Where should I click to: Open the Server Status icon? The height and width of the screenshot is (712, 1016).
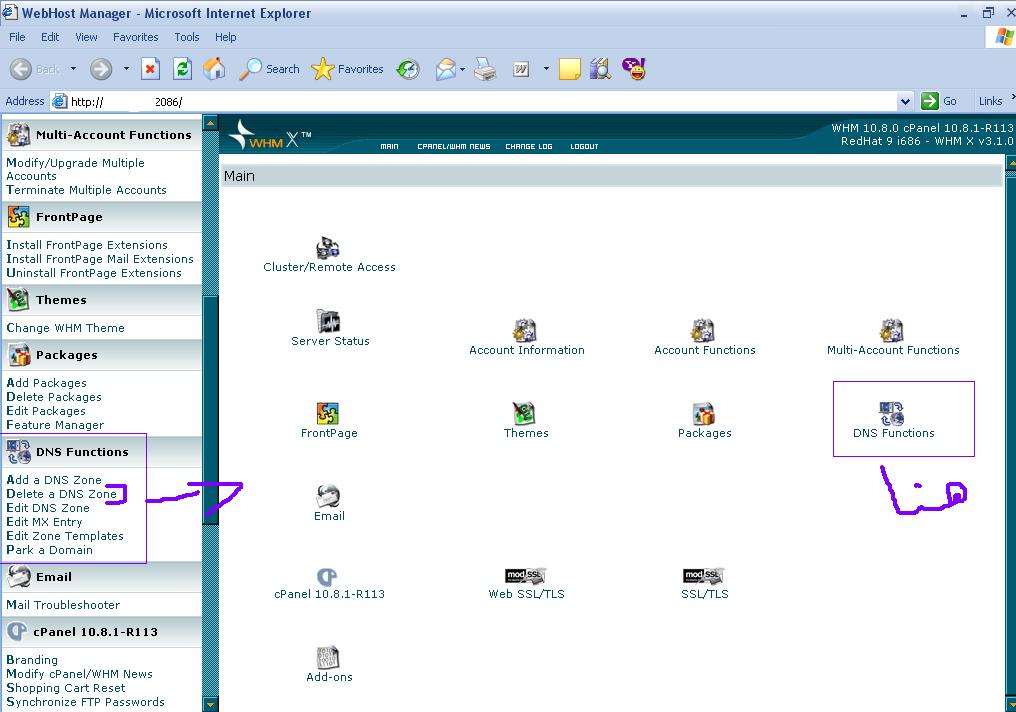(x=329, y=322)
